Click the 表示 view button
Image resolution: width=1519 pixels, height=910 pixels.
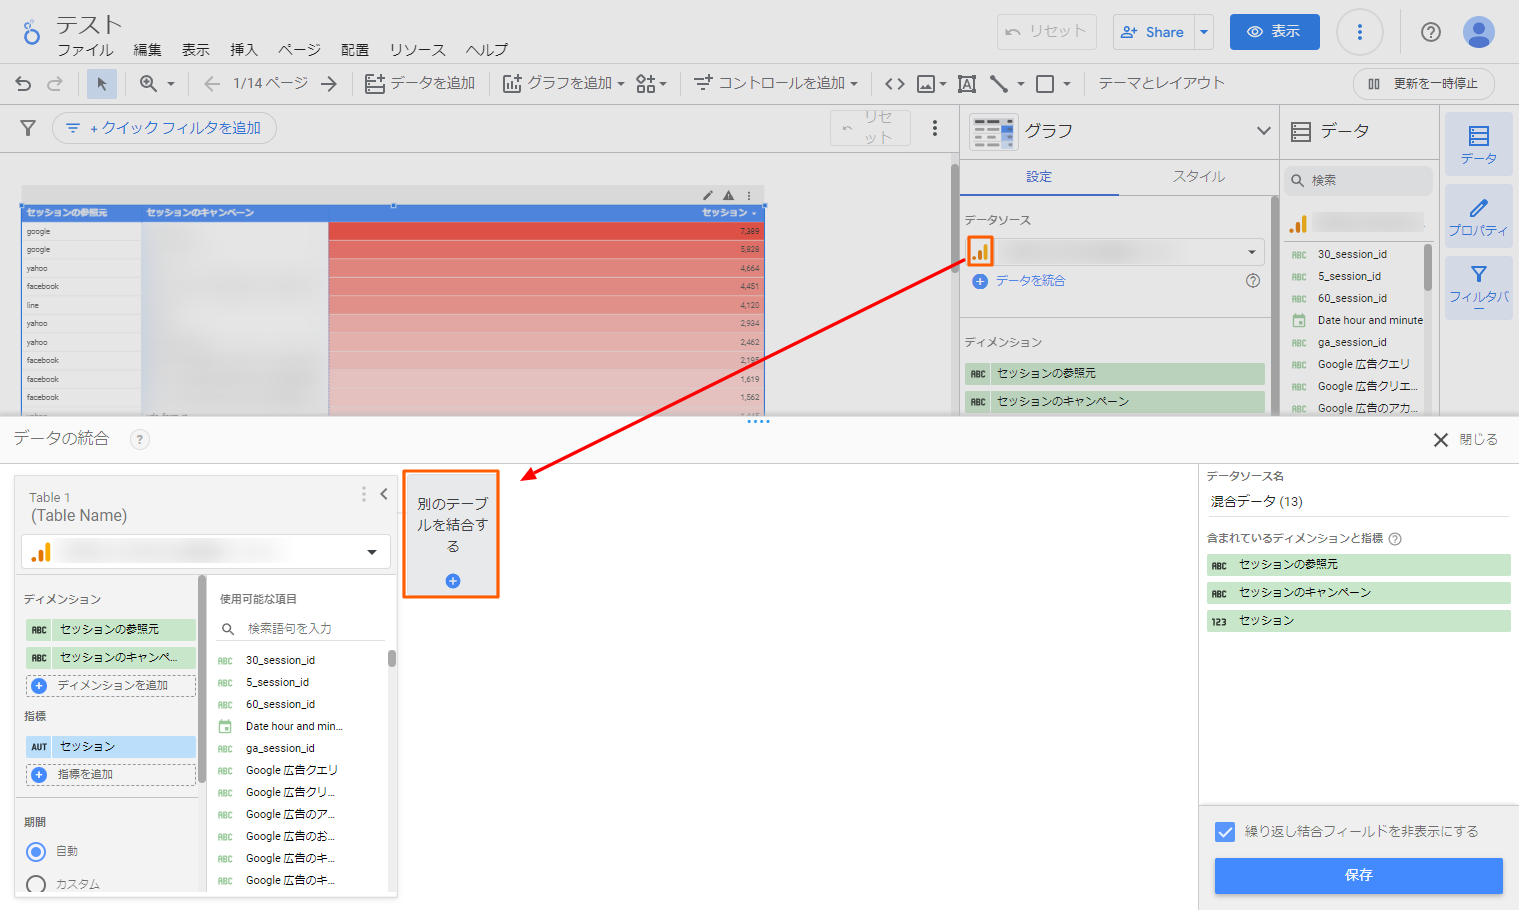click(x=1274, y=32)
